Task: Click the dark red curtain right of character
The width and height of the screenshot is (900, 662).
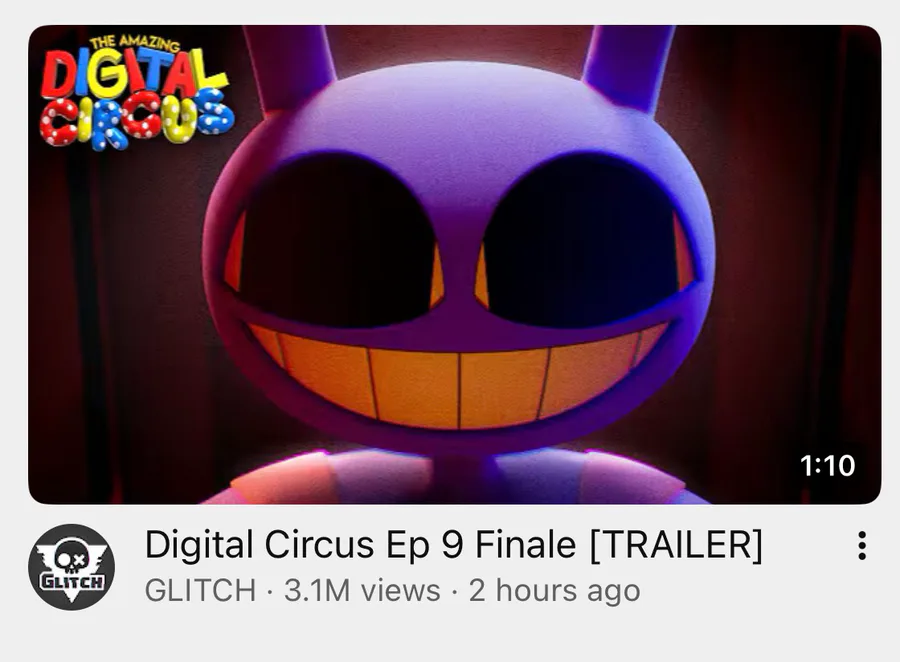Action: tap(798, 258)
